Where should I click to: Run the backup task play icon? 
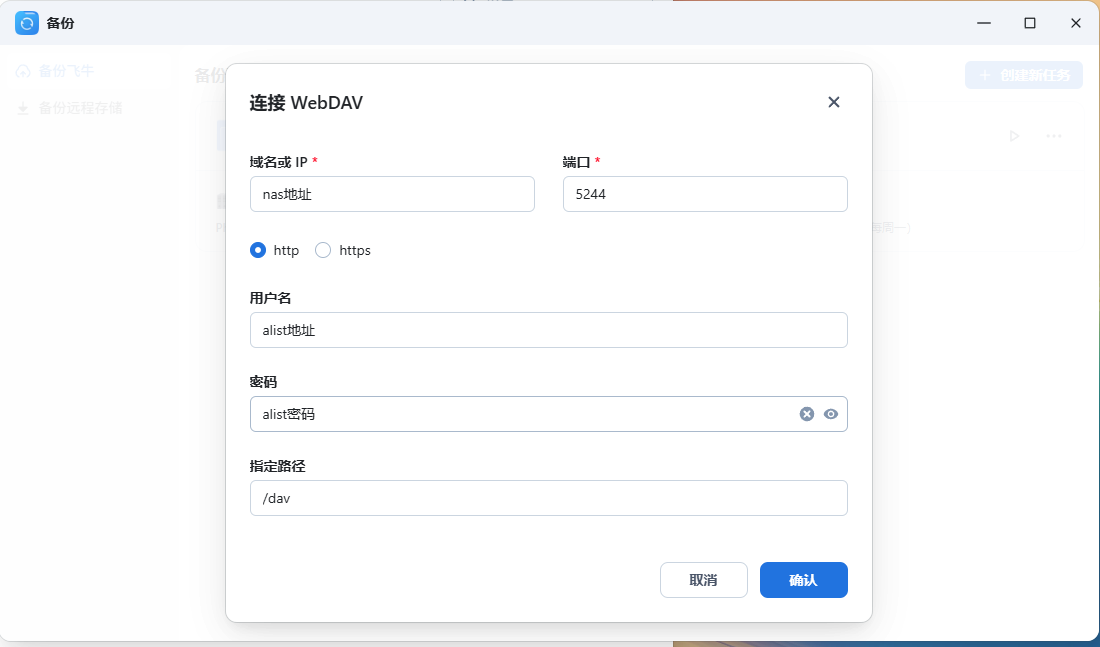(x=1014, y=136)
